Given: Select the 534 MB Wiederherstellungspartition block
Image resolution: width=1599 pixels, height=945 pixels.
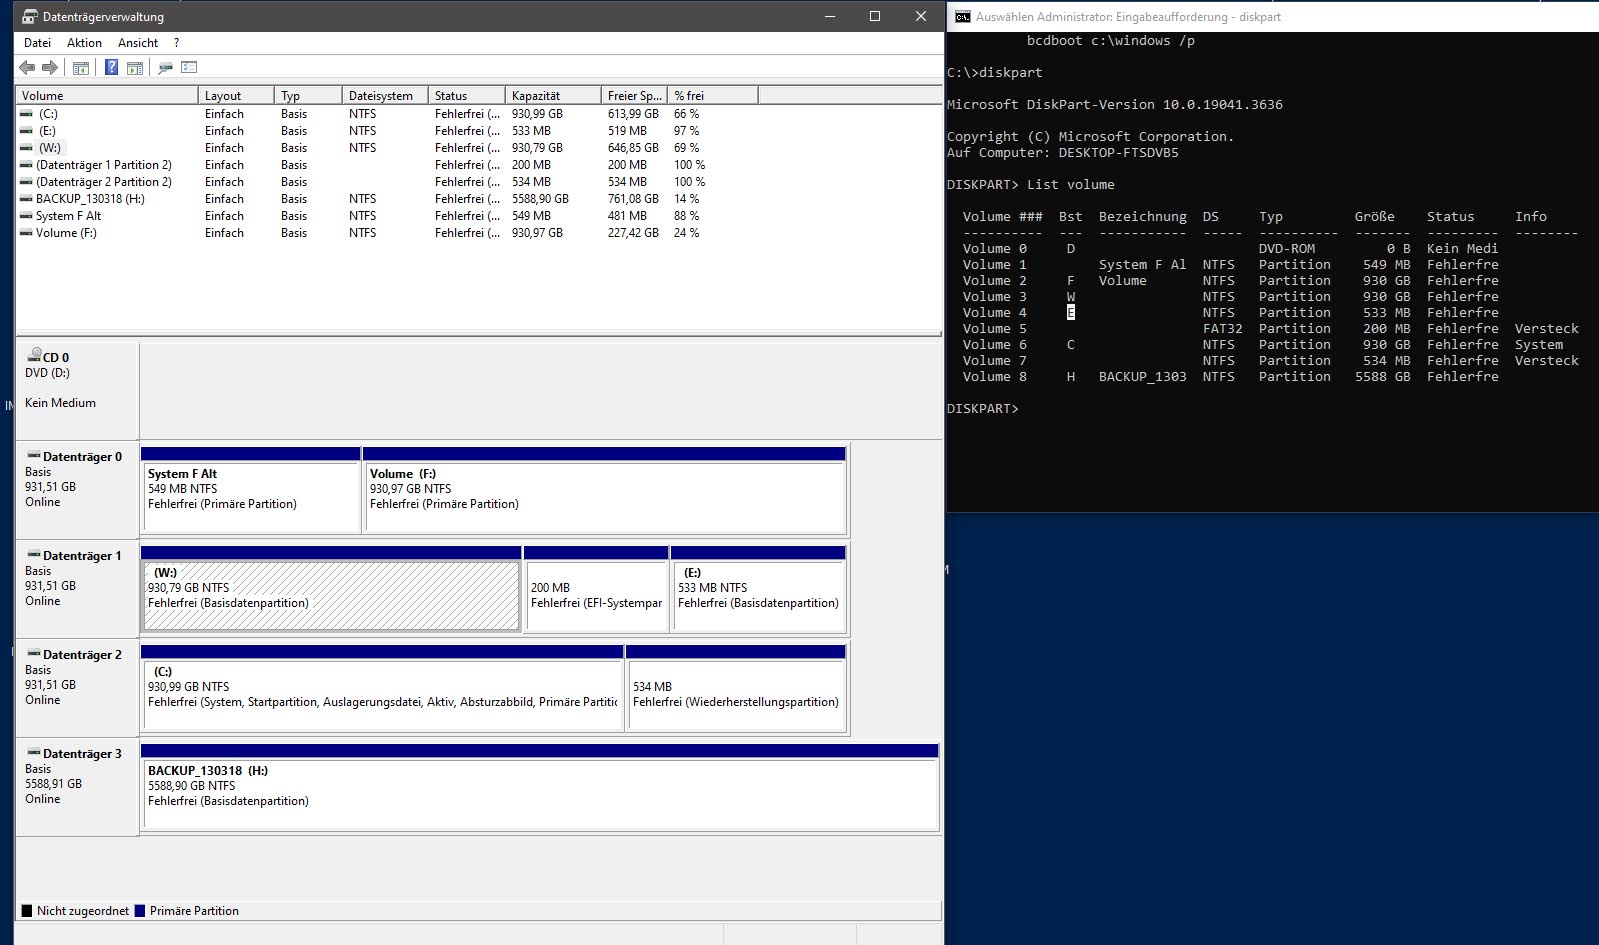Looking at the screenshot, I should click(x=737, y=688).
